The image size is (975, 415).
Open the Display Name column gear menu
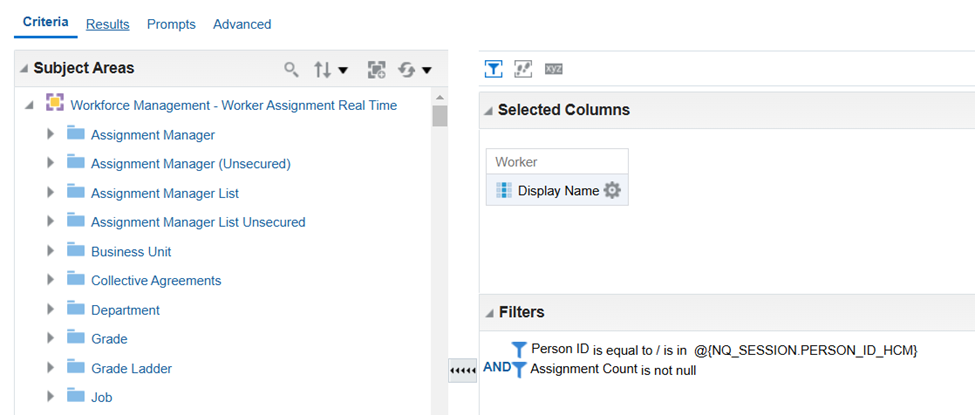point(612,190)
